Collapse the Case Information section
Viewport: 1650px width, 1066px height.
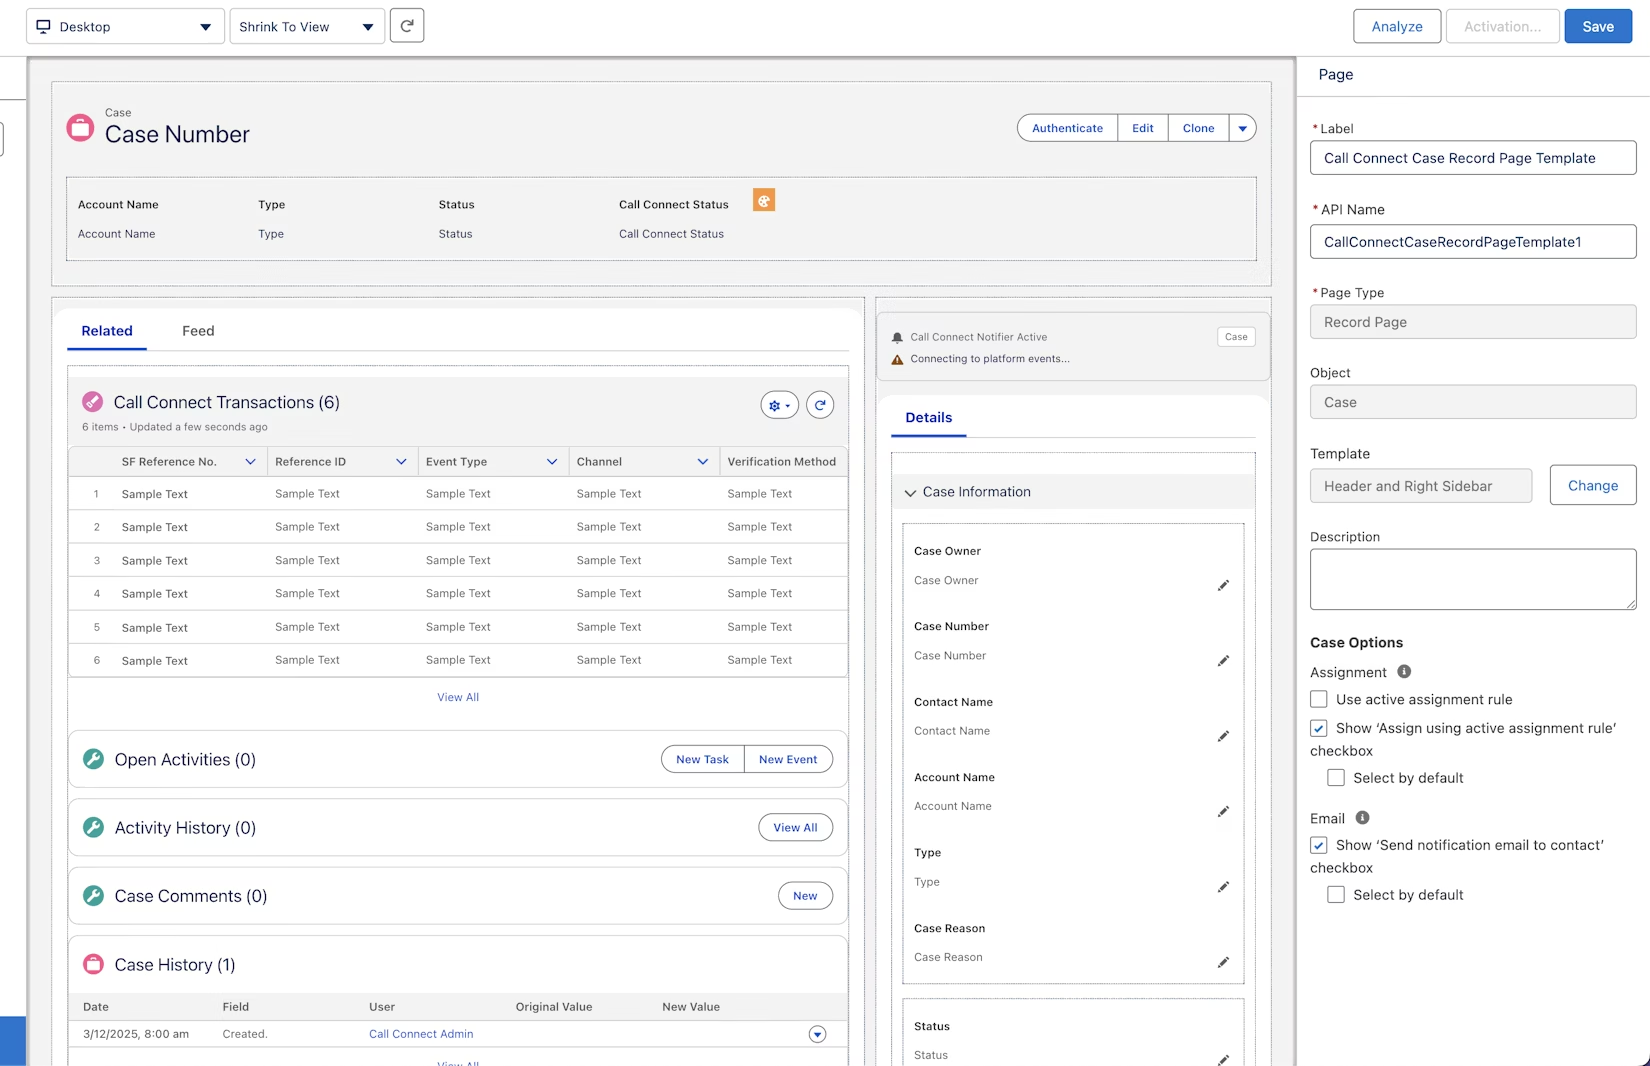tap(910, 492)
